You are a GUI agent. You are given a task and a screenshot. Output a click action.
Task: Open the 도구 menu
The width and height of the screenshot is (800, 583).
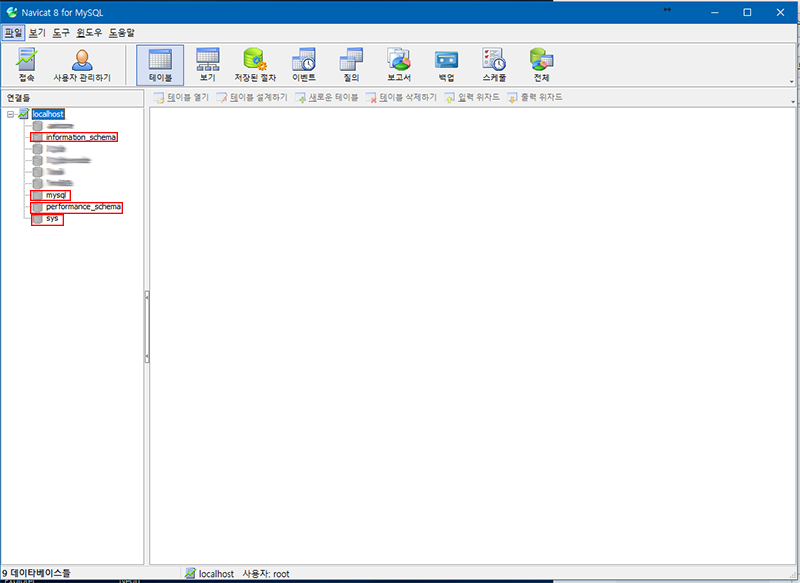[x=61, y=33]
